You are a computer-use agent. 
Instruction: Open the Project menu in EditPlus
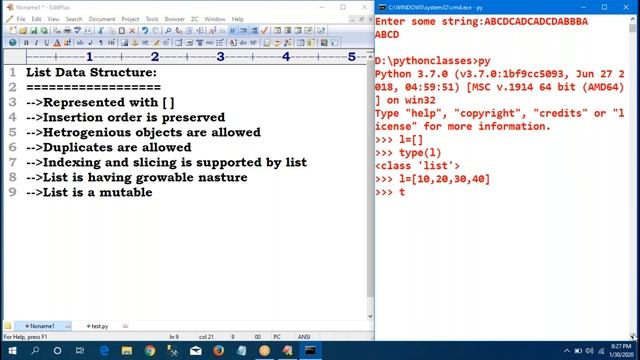pyautogui.click(x=130, y=19)
